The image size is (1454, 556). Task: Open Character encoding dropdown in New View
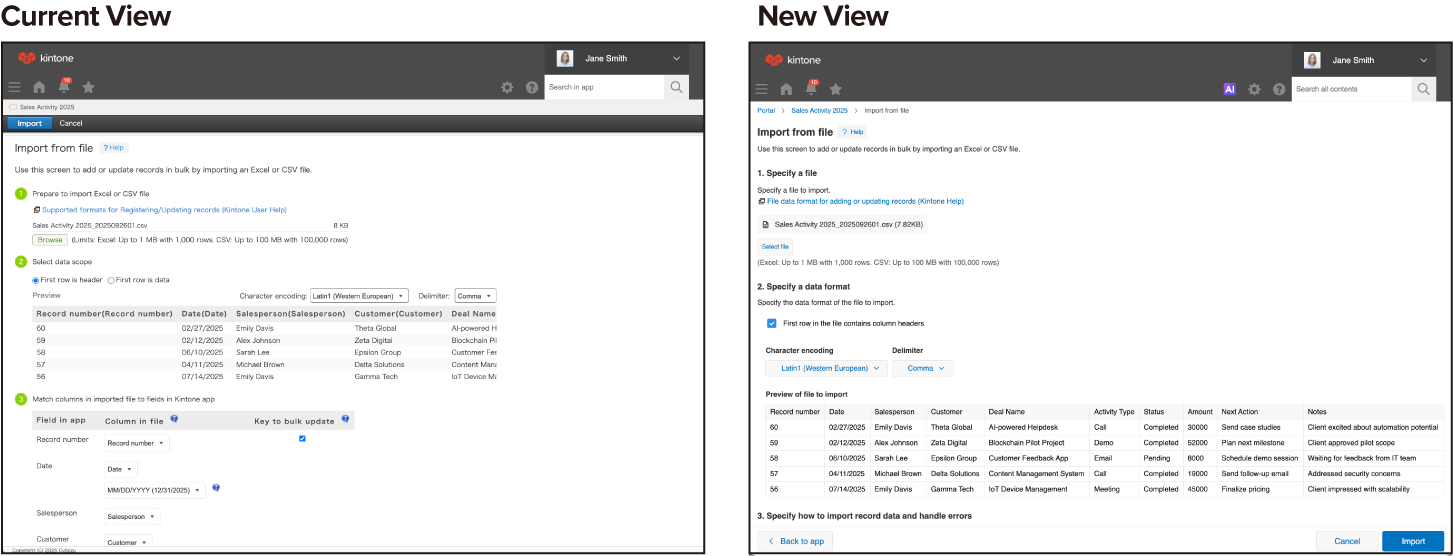point(826,368)
